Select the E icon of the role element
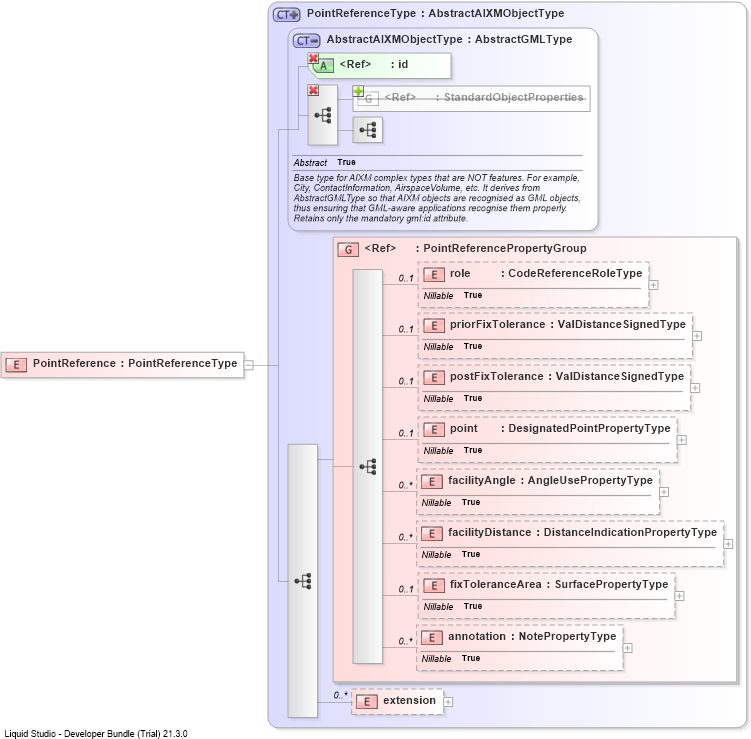 tap(433, 274)
